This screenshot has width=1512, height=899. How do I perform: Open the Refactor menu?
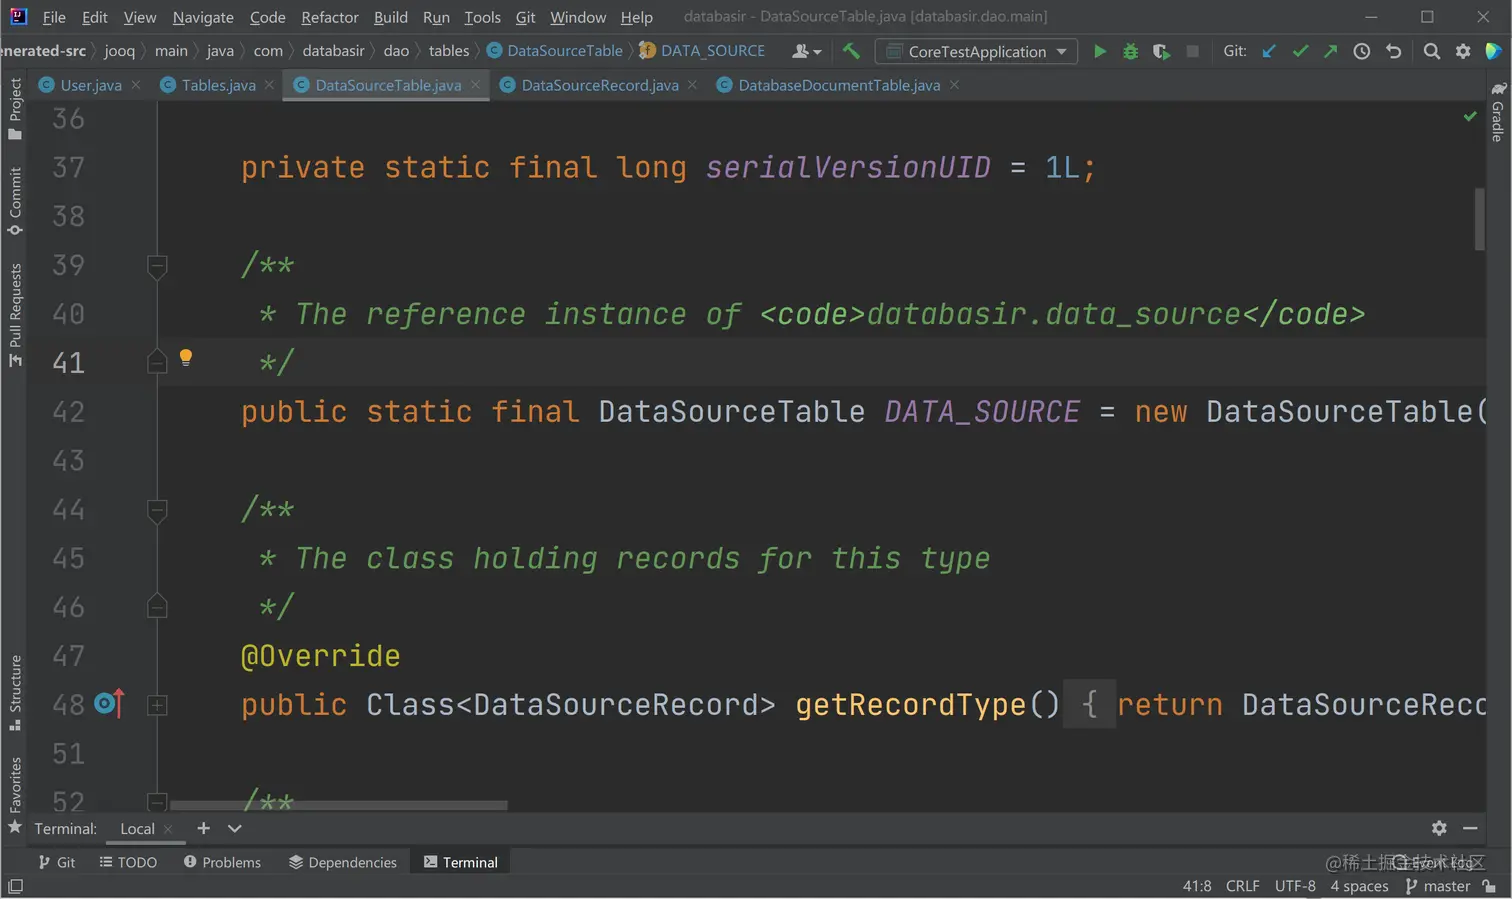(x=330, y=17)
